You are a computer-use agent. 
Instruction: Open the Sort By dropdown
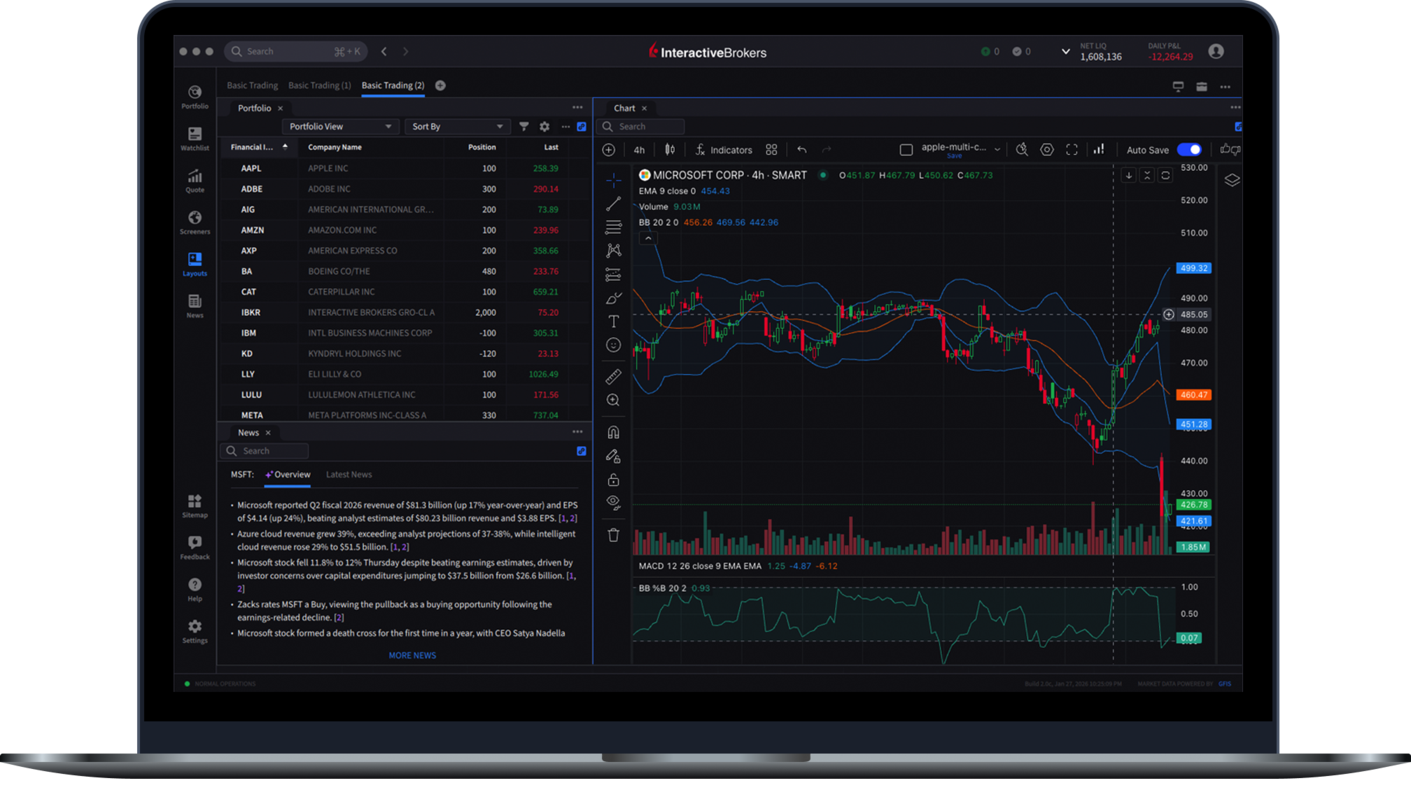pos(457,126)
